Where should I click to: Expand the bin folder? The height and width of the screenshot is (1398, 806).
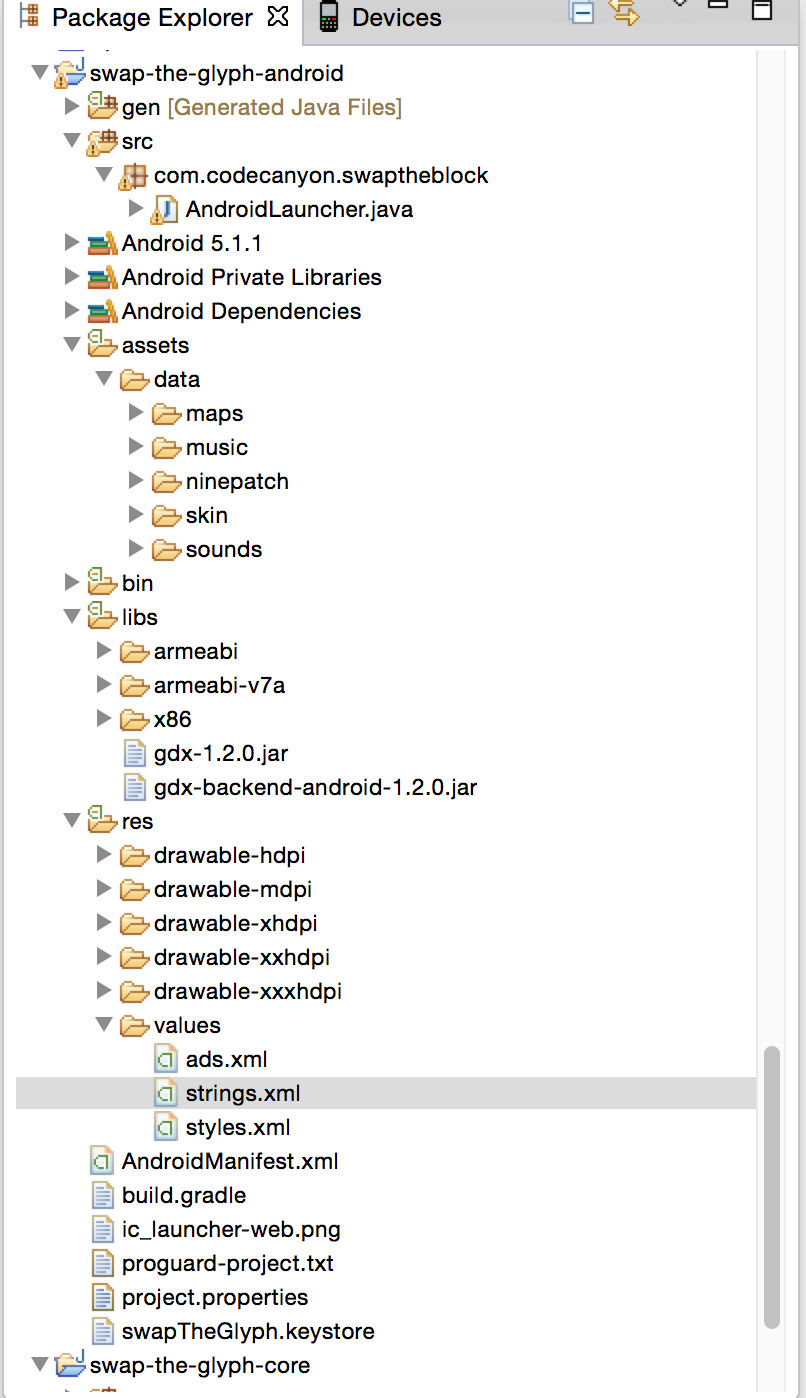tap(71, 583)
